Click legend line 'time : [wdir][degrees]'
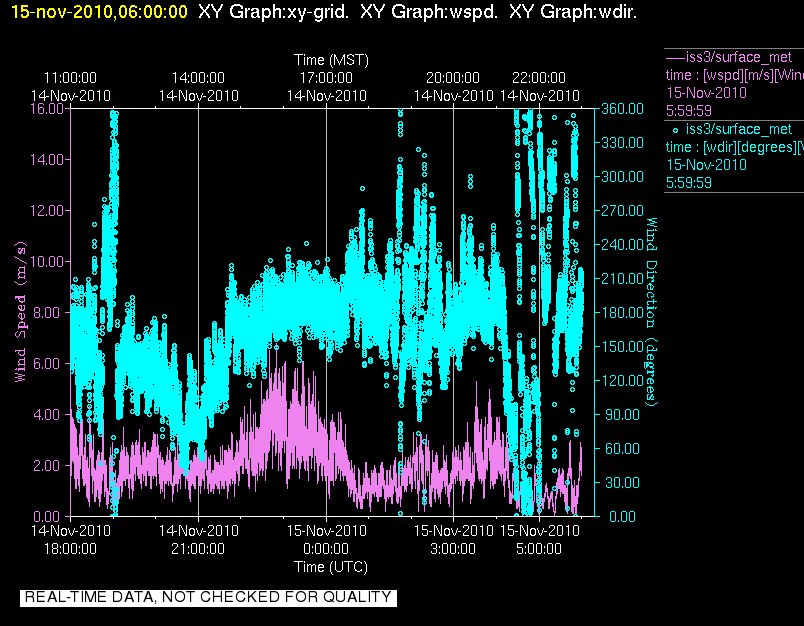804x626 pixels. [x=734, y=147]
